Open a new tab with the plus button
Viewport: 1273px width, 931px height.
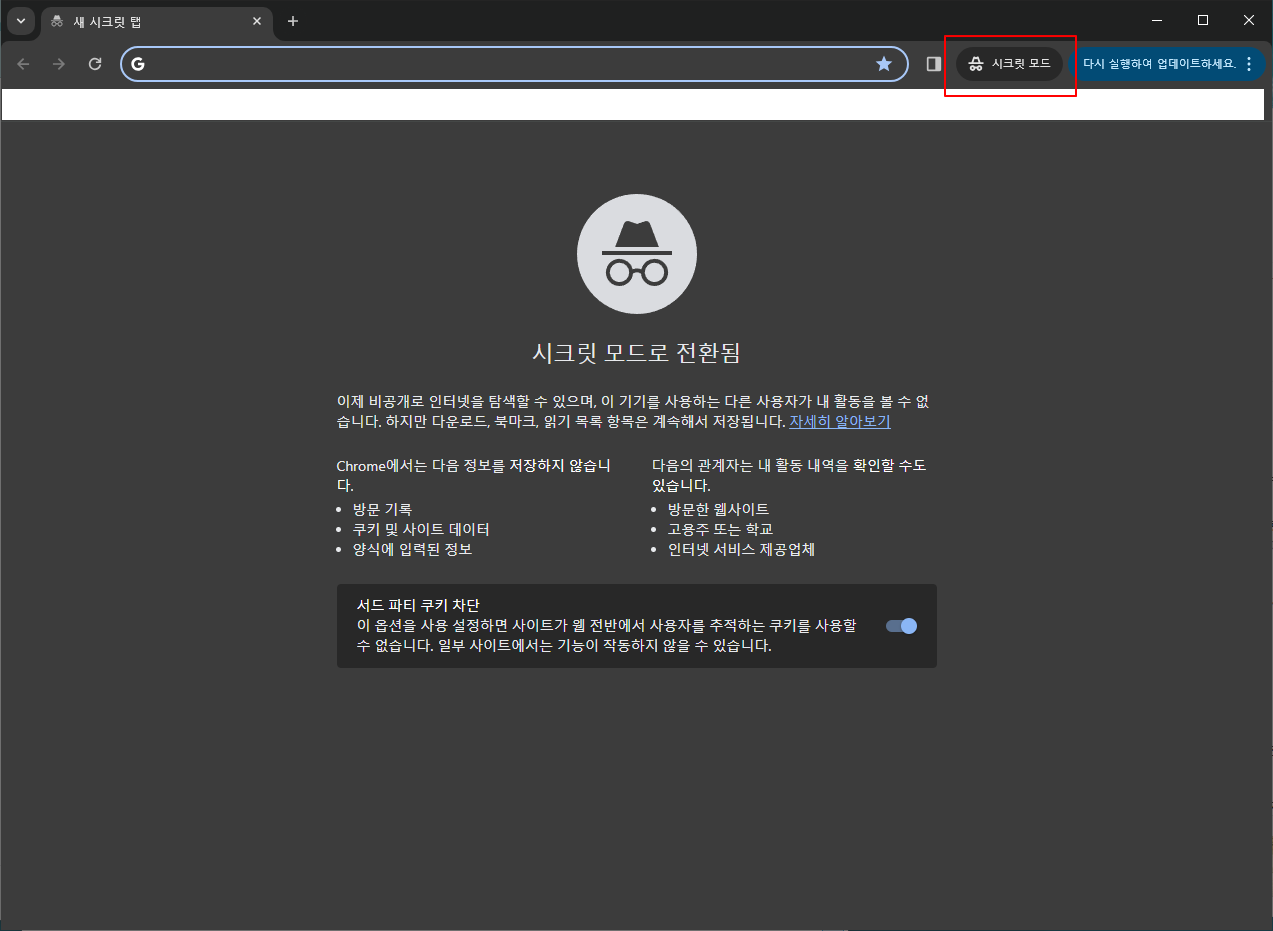(292, 20)
